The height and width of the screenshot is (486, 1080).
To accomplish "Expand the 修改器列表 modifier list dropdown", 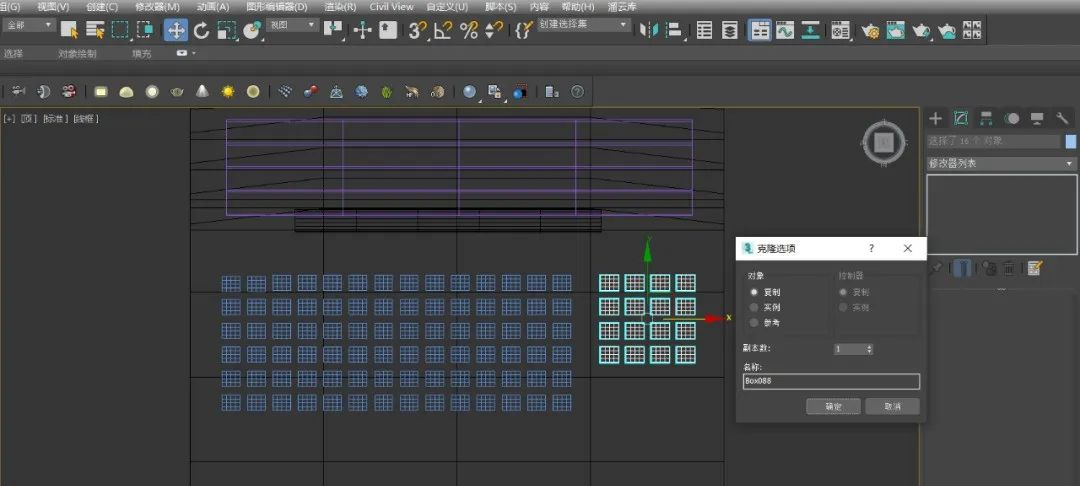I will (x=1002, y=163).
